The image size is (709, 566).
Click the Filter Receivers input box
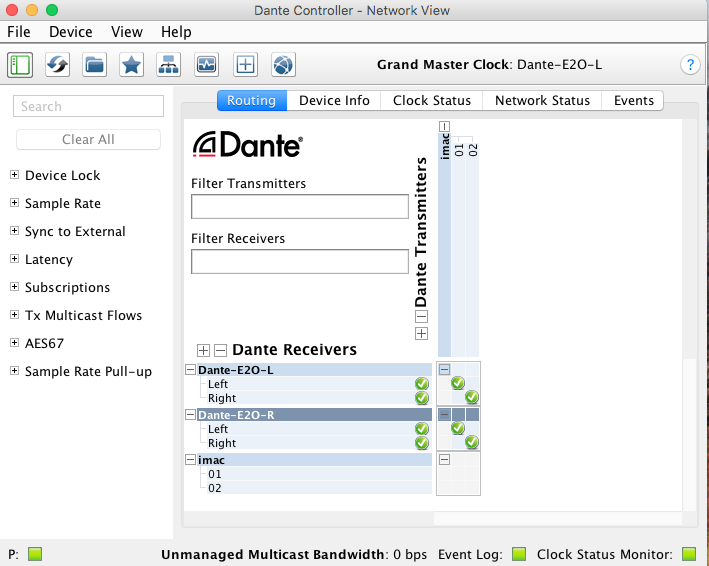[x=300, y=261]
